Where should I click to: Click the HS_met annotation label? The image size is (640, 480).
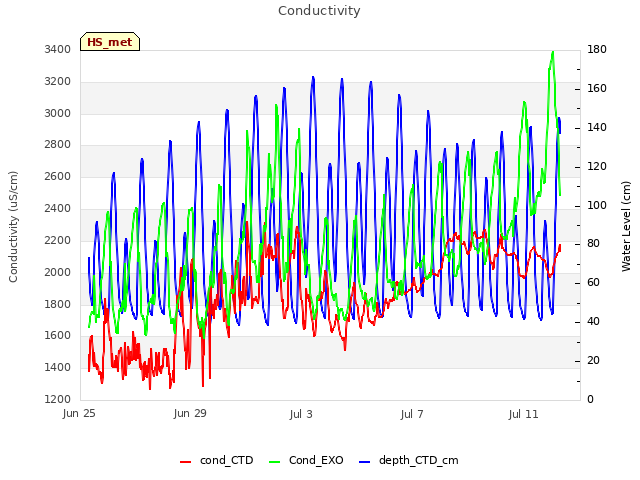point(110,42)
